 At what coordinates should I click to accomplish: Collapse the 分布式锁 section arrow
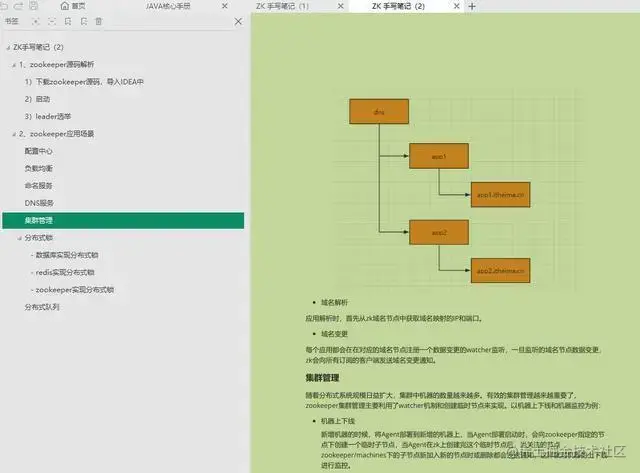click(20, 238)
